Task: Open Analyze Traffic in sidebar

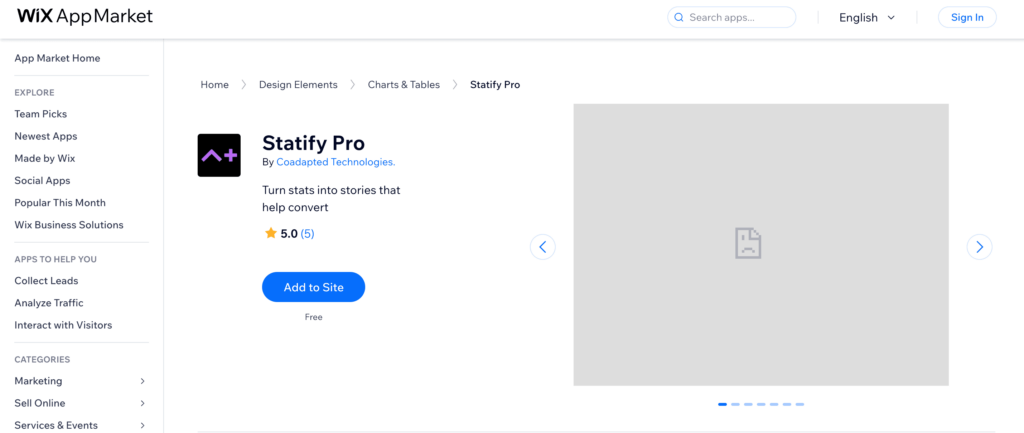Action: 49,303
